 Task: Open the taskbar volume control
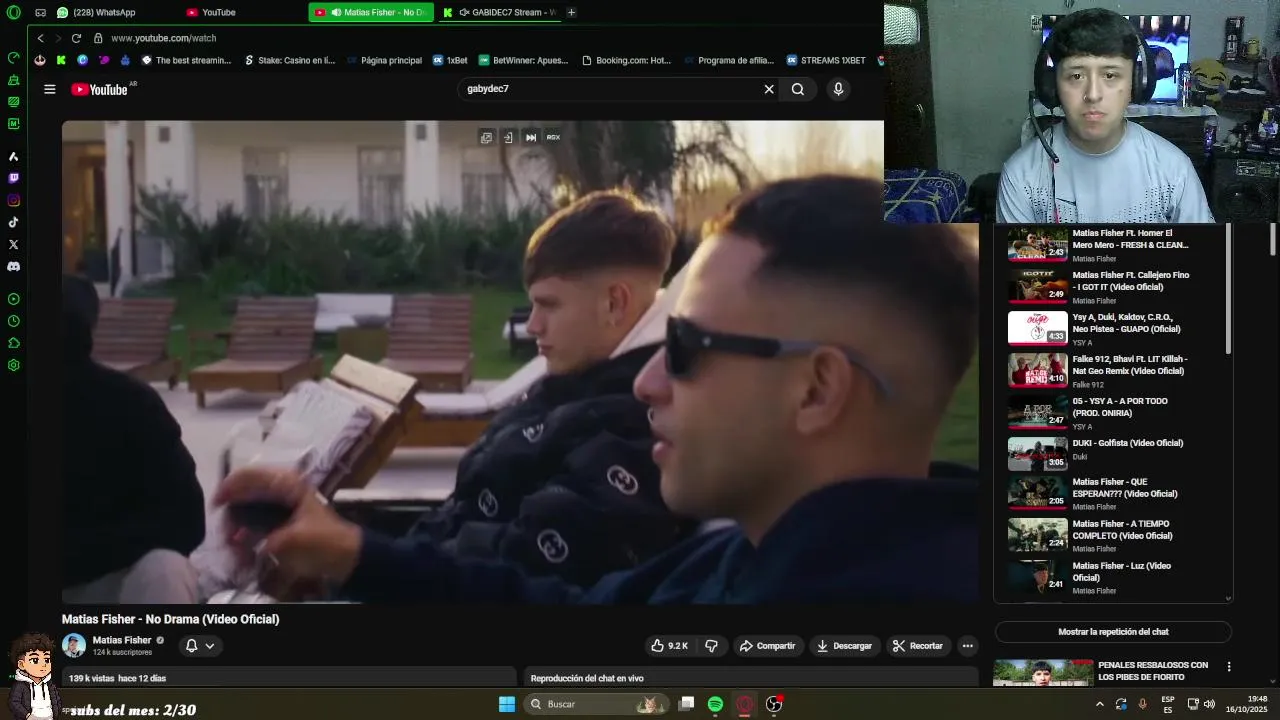pyautogui.click(x=1209, y=704)
